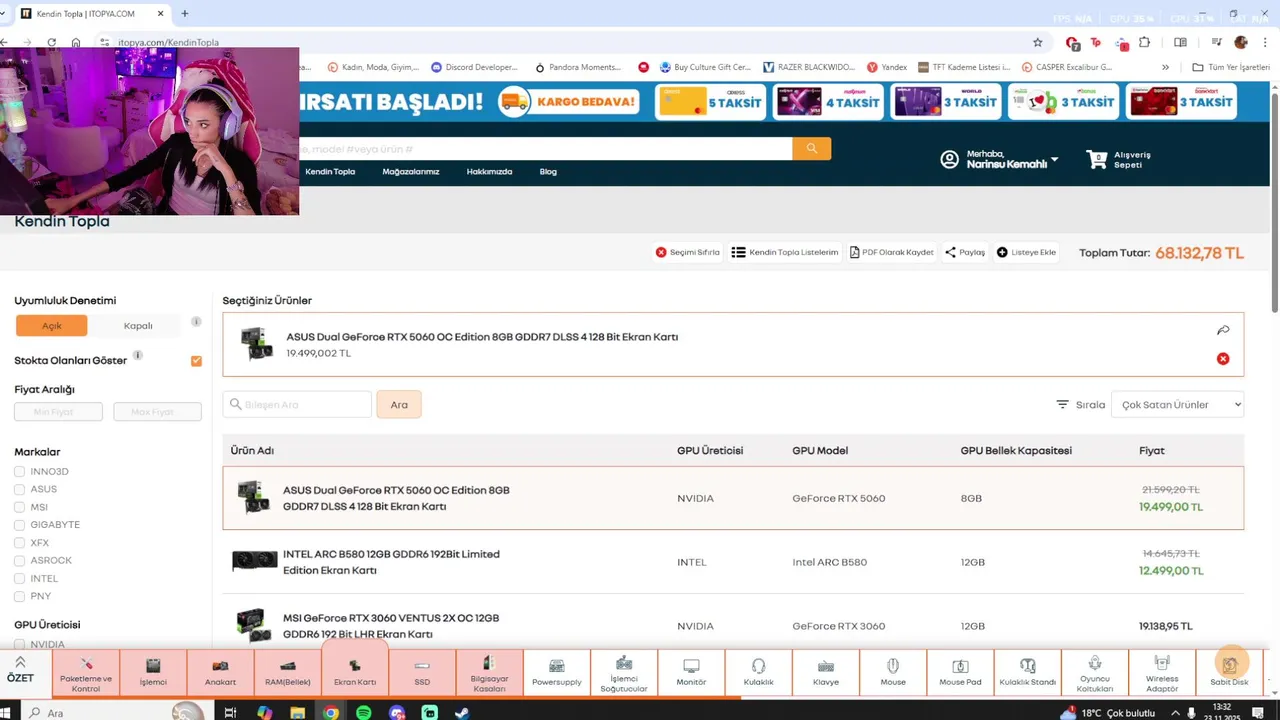This screenshot has width=1280, height=720.
Task: Click the Min Fiyat input field
Action: tap(58, 412)
